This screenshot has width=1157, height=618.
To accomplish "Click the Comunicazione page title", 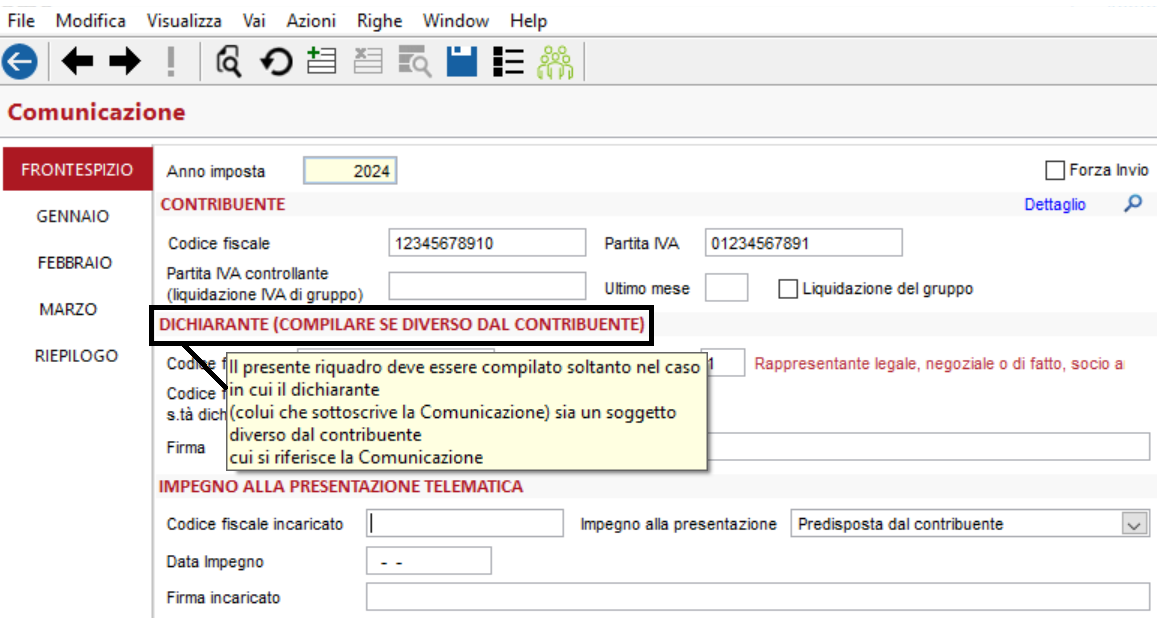I will [x=97, y=112].
